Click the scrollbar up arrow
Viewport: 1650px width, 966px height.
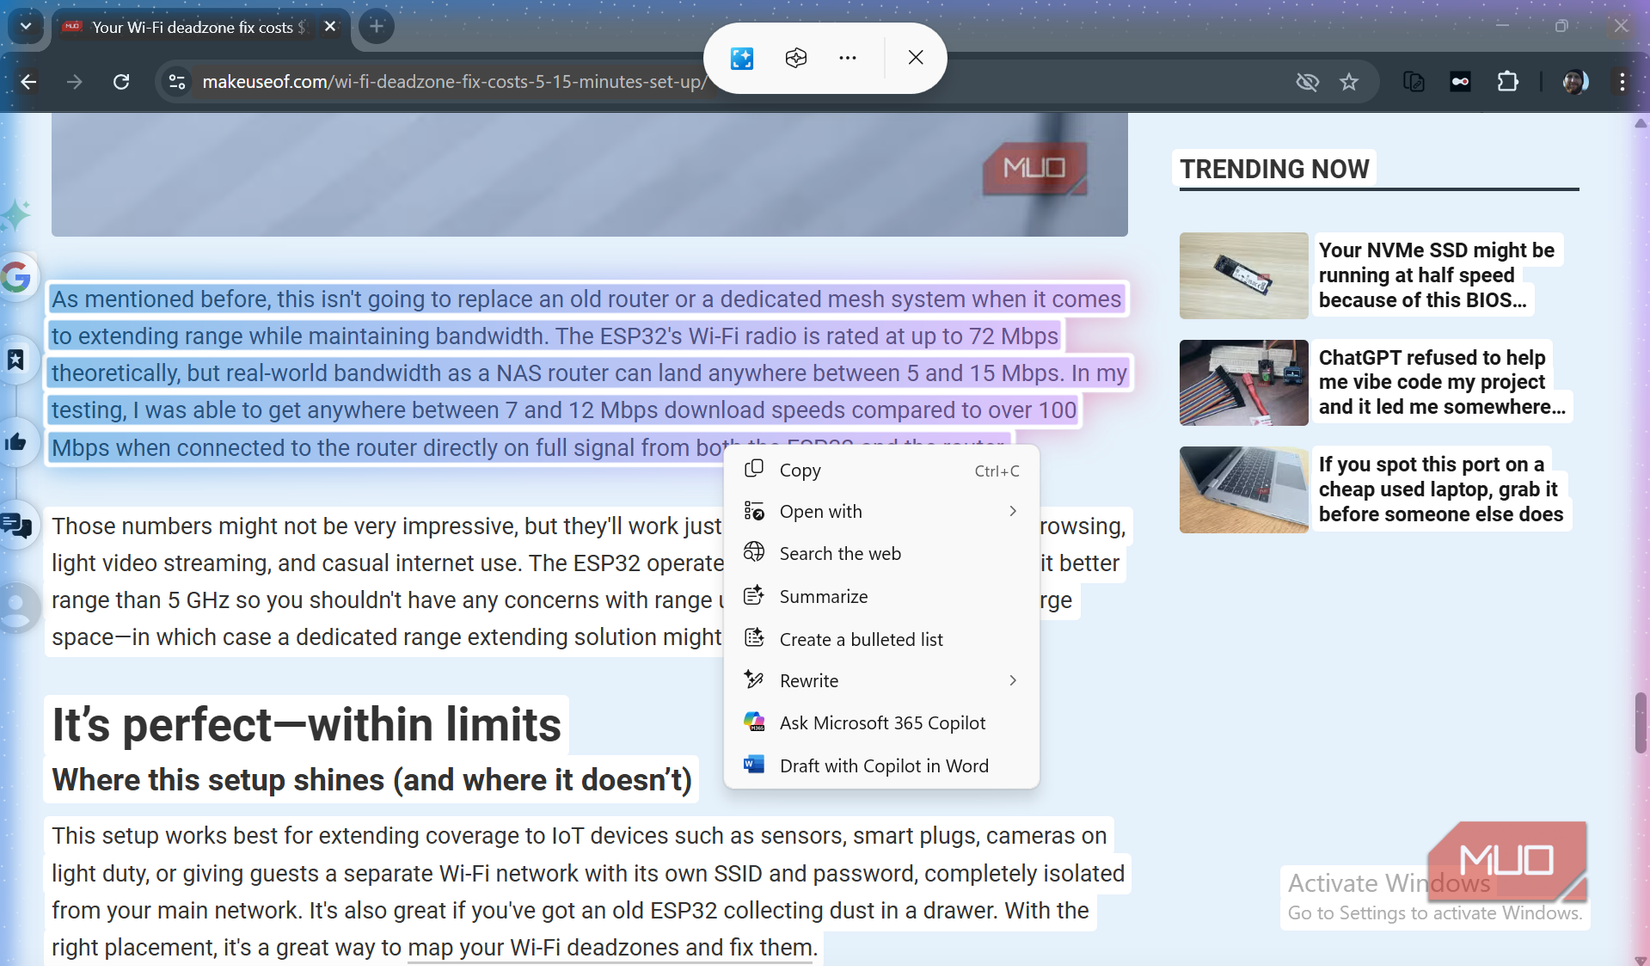[1640, 123]
